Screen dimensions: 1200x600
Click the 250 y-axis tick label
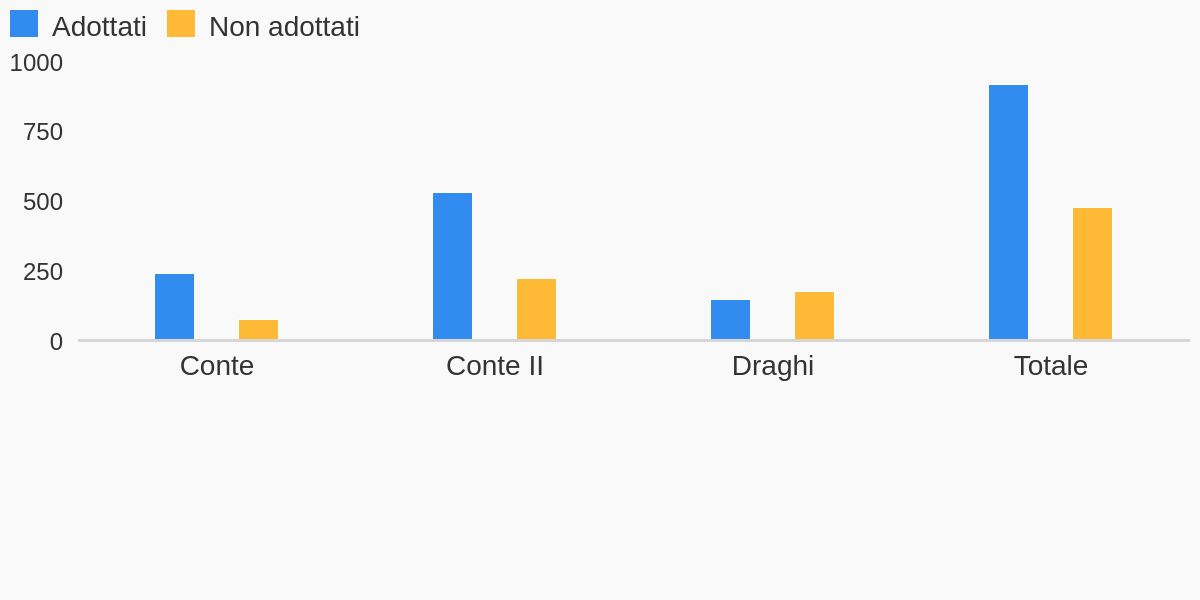(x=43, y=272)
